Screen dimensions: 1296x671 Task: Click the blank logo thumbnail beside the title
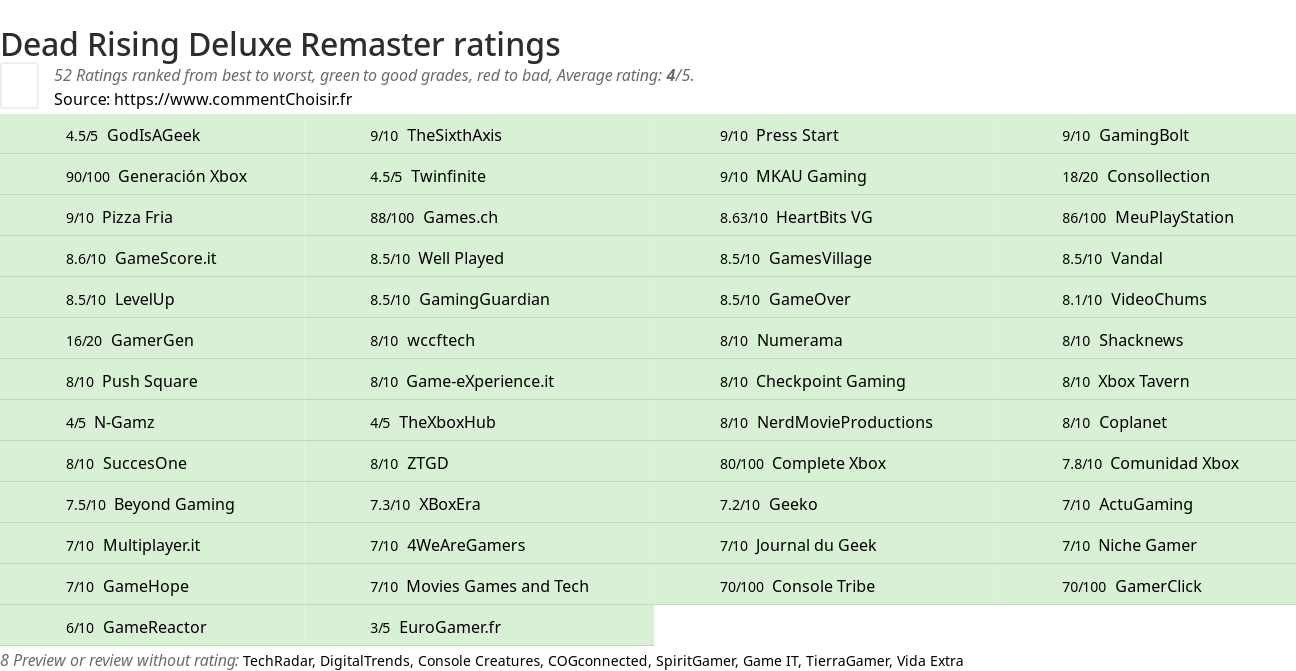click(19, 85)
